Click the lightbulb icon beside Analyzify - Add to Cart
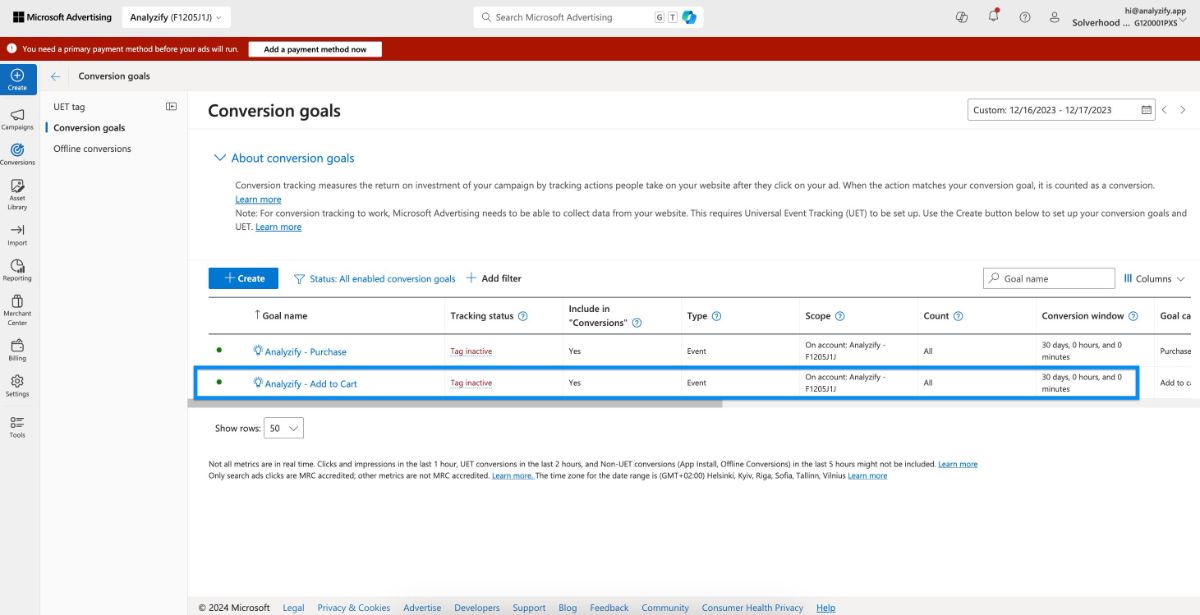1200x615 pixels. click(258, 383)
